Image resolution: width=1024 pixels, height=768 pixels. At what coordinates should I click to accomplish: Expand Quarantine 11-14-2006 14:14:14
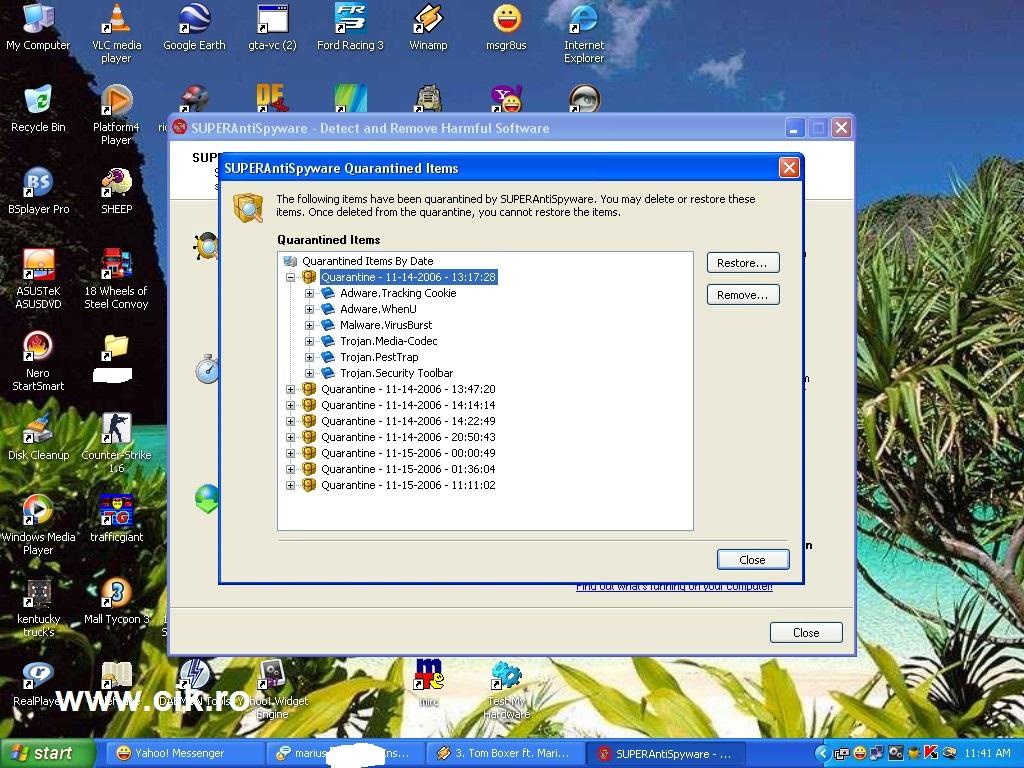291,406
